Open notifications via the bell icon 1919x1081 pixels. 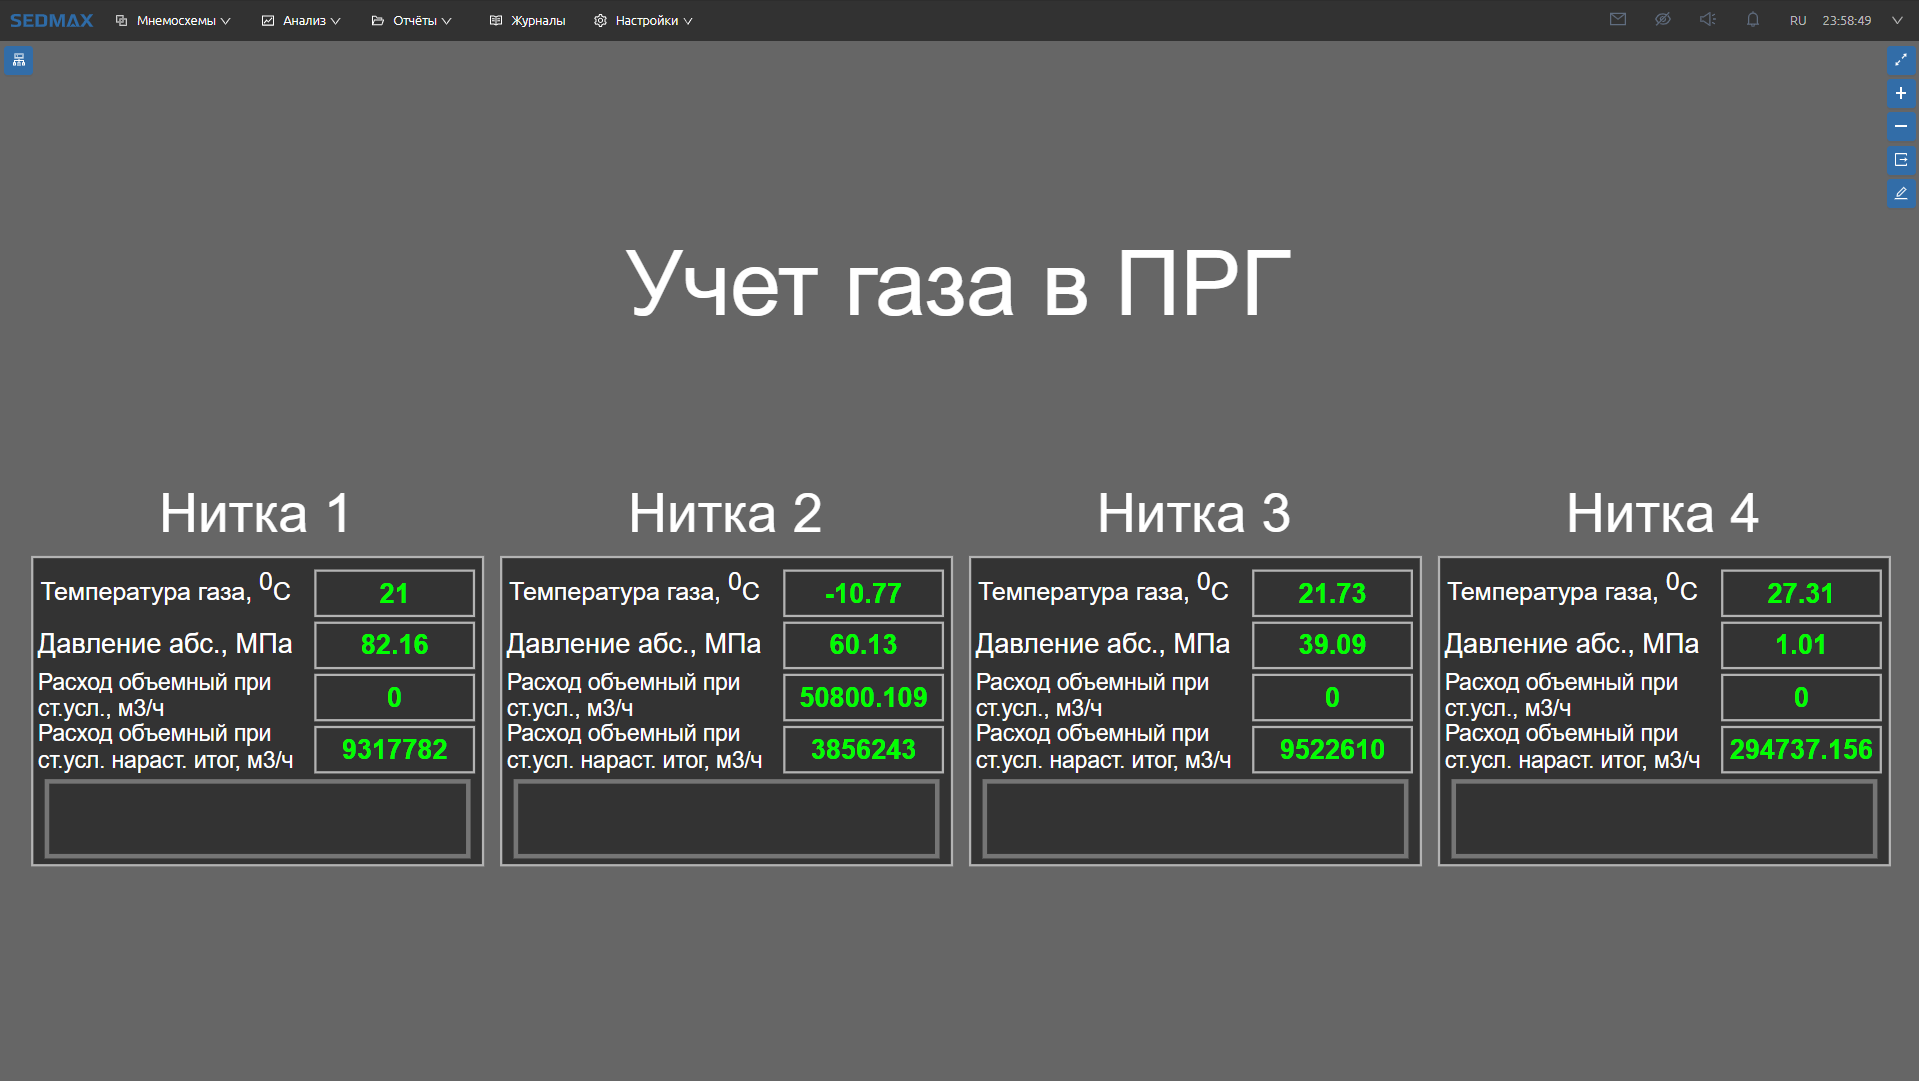pyautogui.click(x=1751, y=19)
